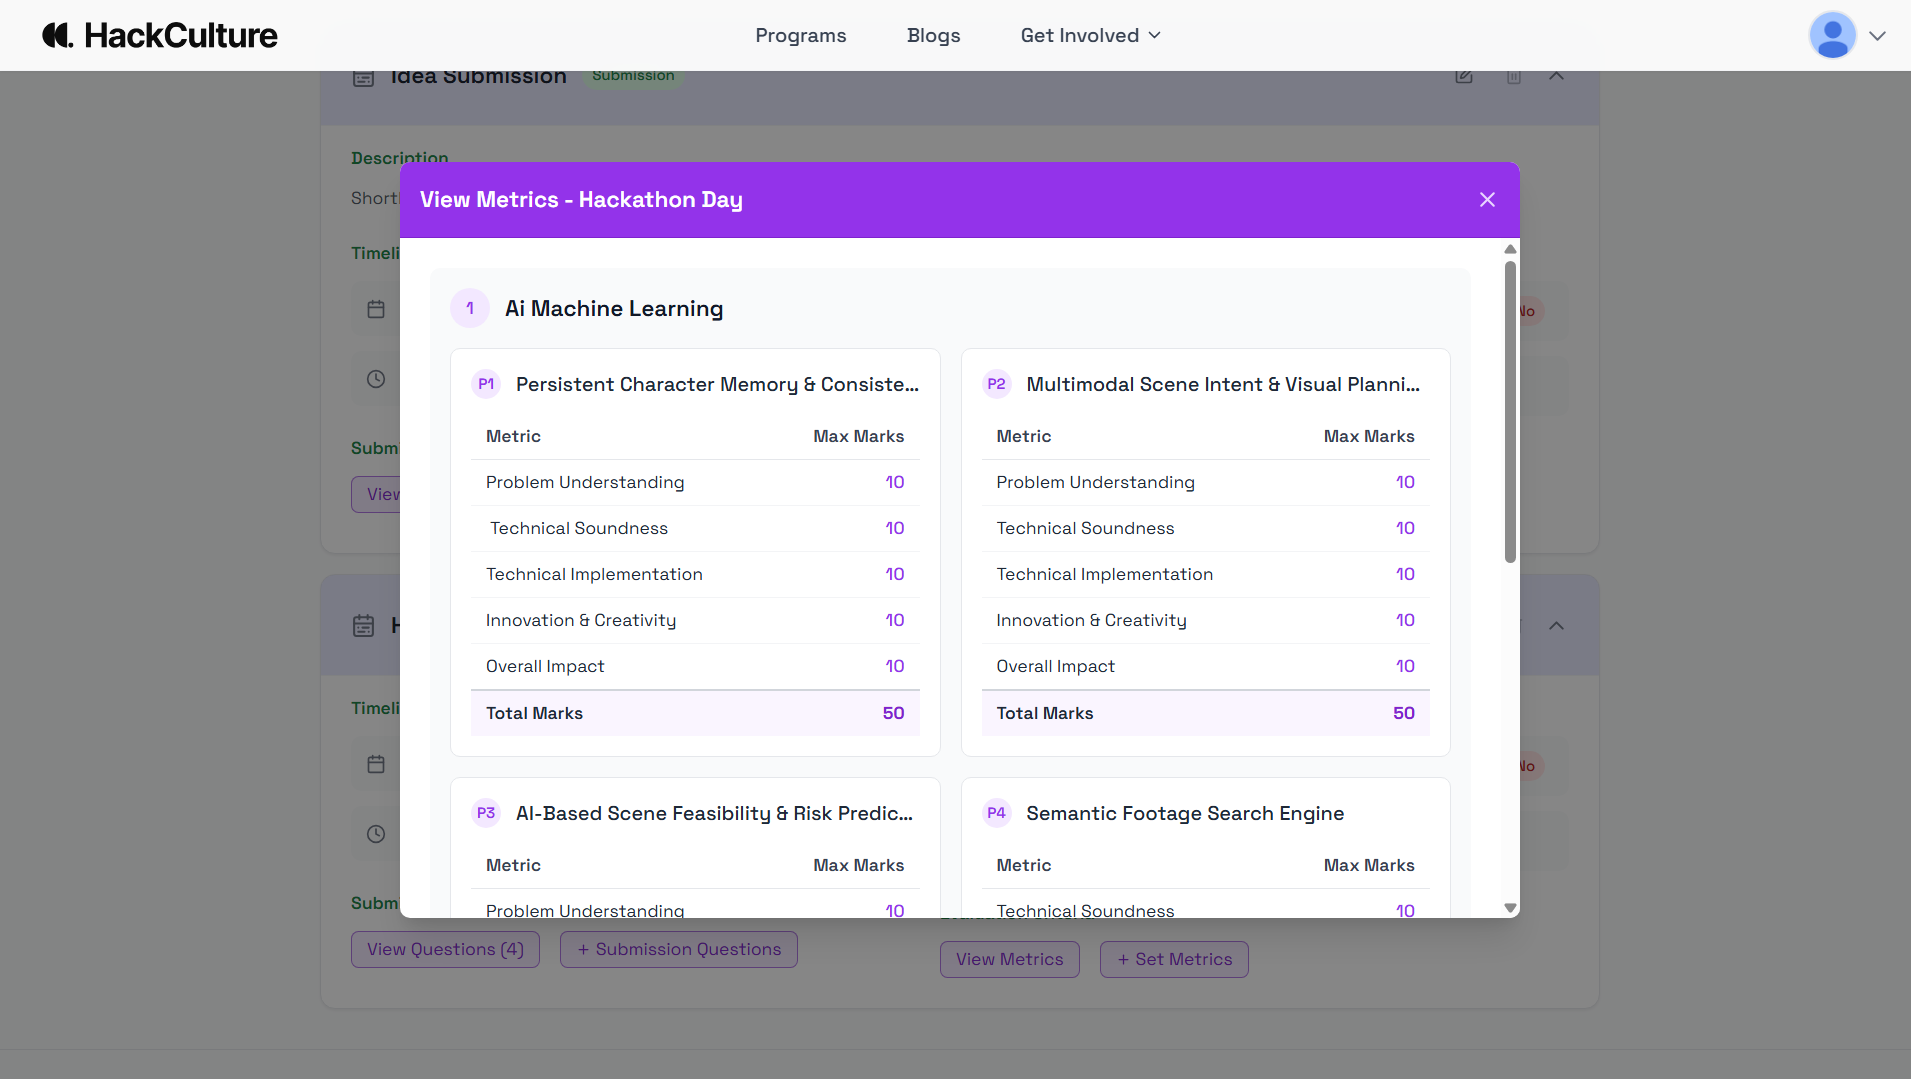The width and height of the screenshot is (1911, 1079).
Task: Open the user profile avatar
Action: 1832,35
